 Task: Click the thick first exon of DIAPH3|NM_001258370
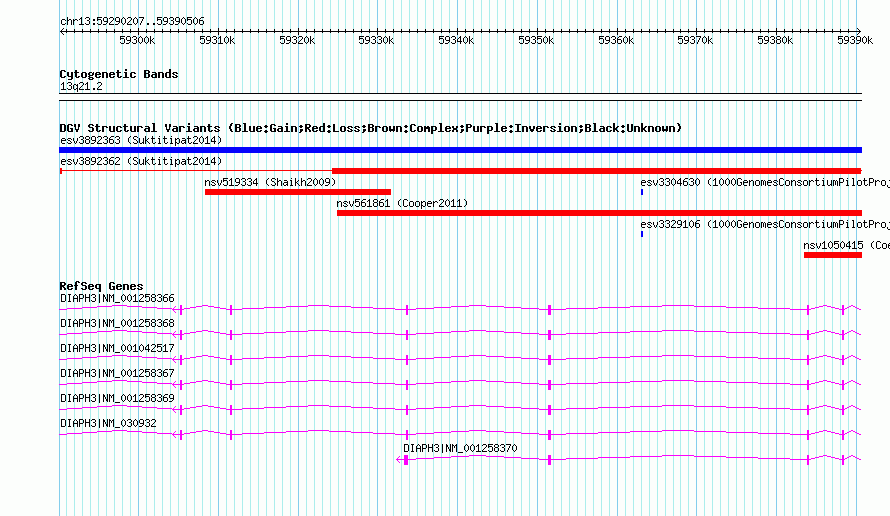(x=406, y=460)
